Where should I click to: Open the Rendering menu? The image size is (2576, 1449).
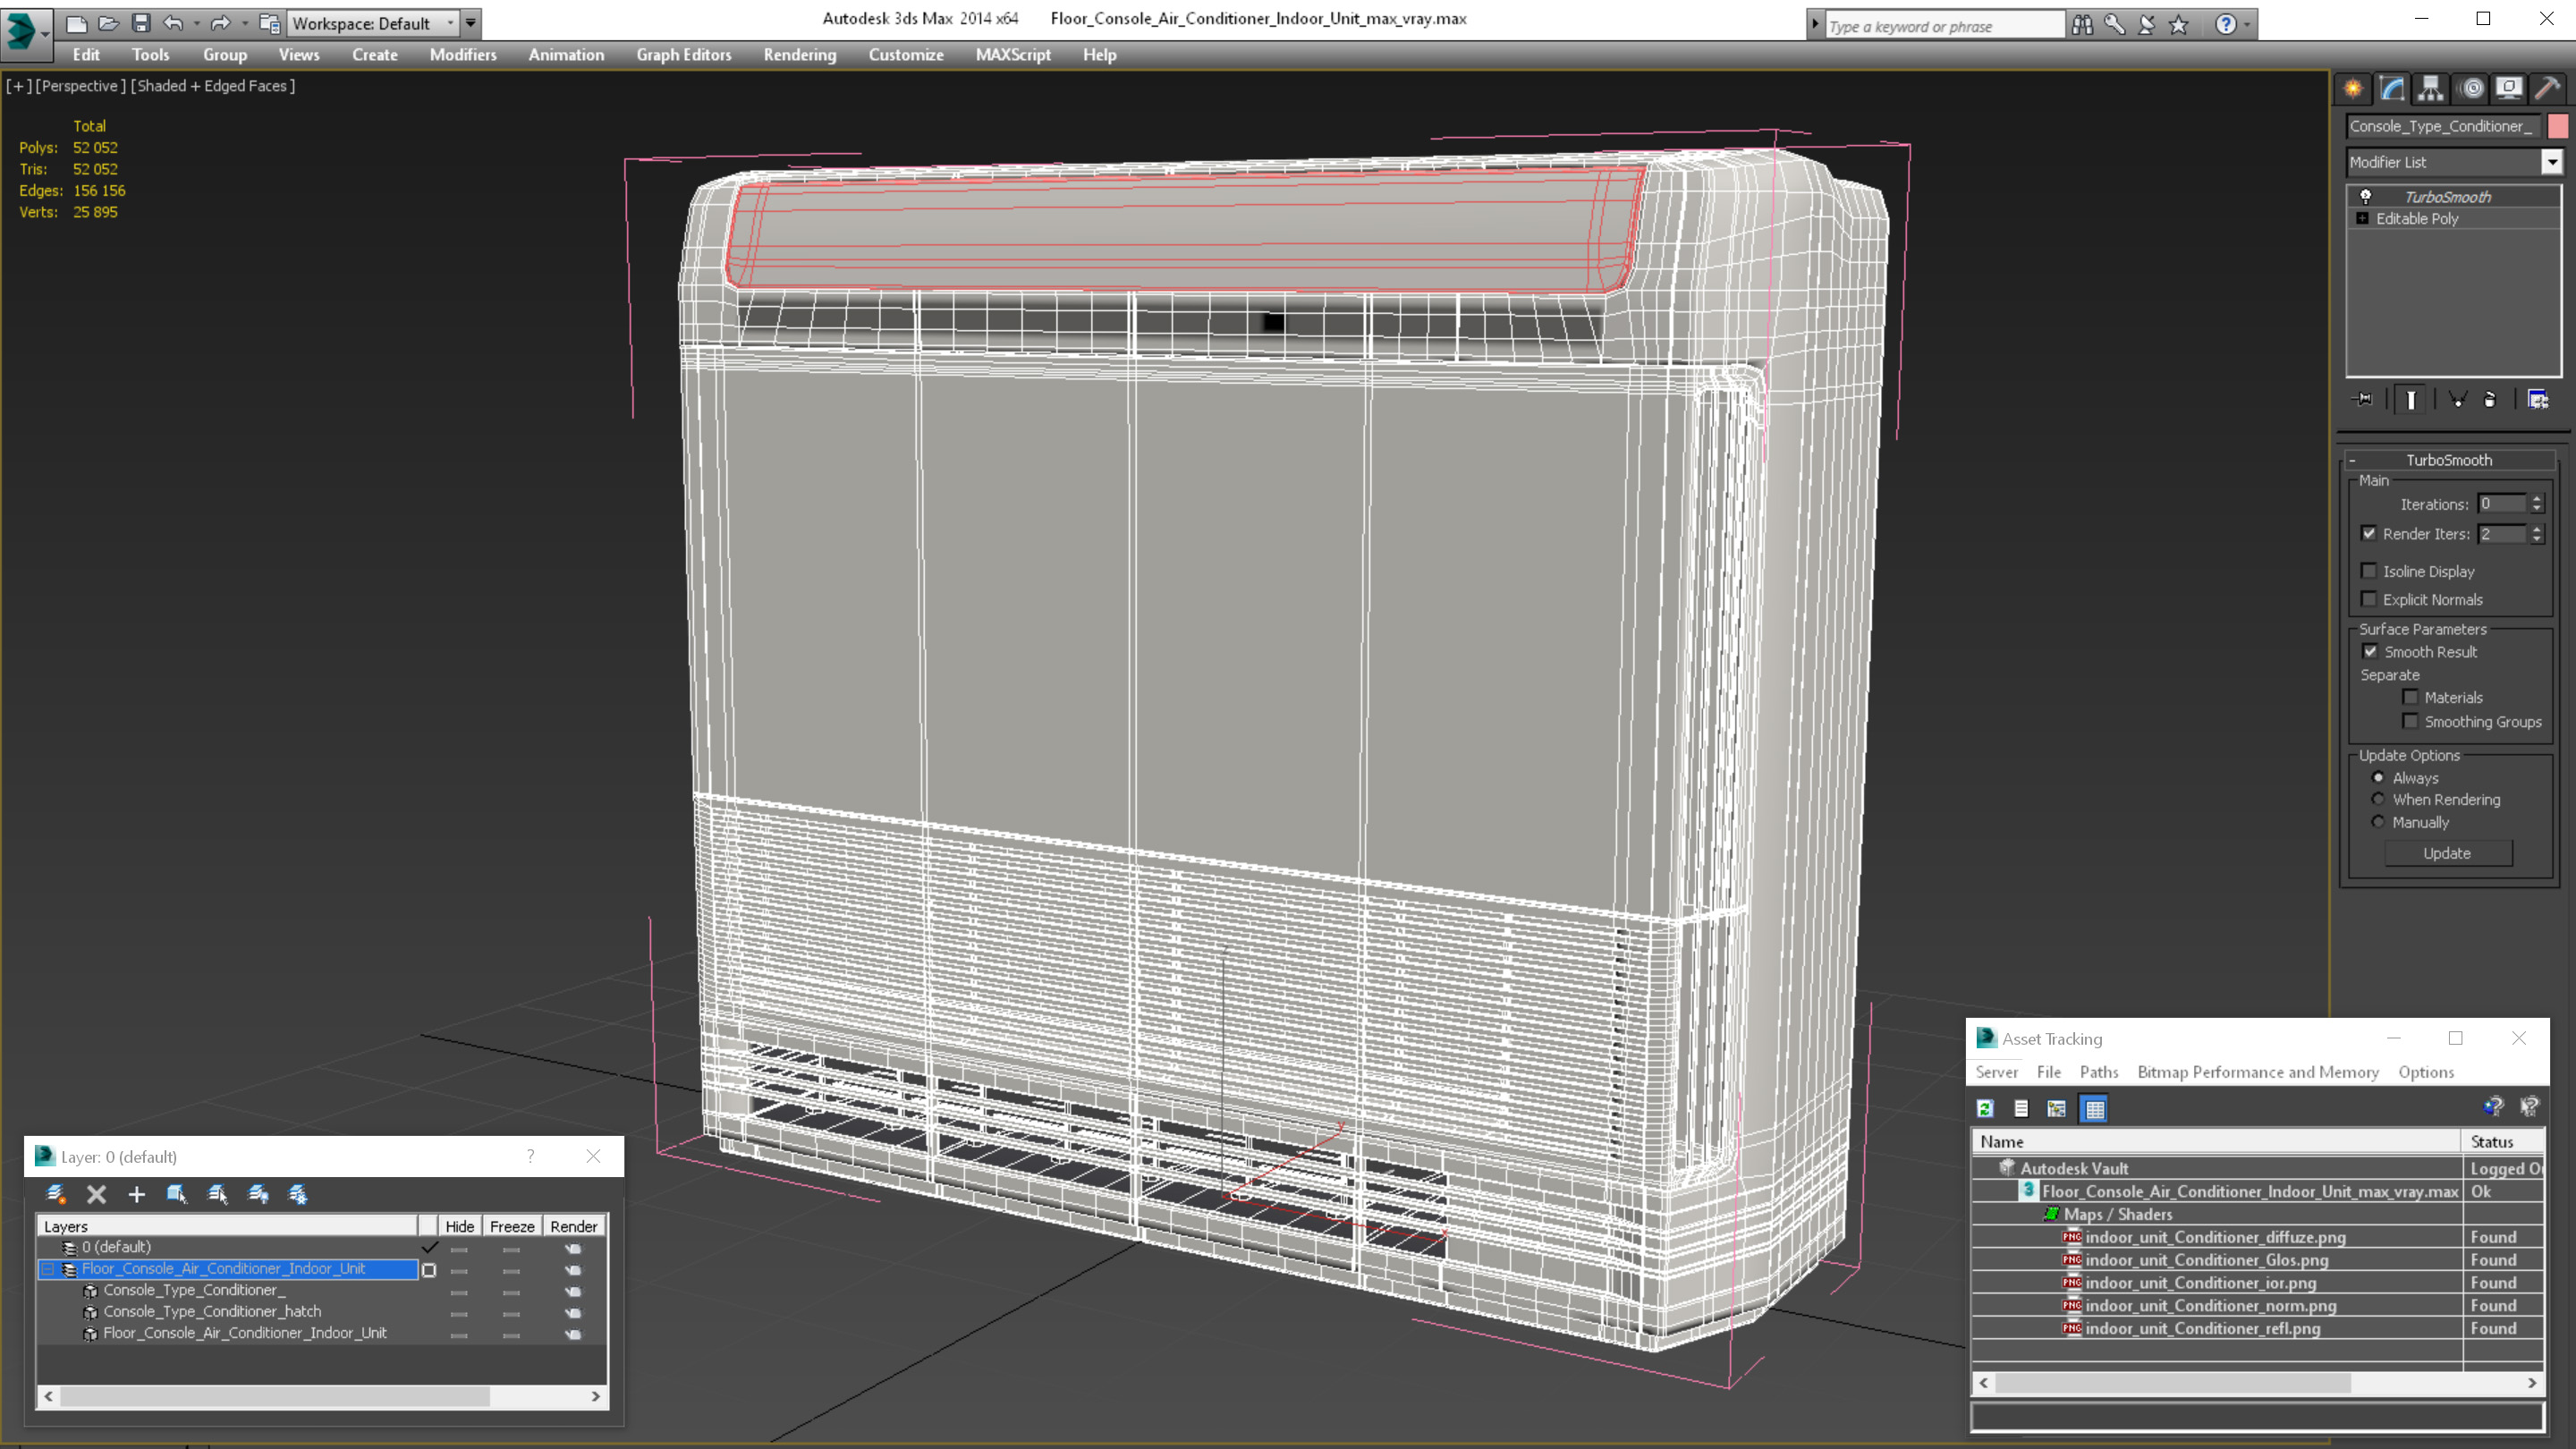pyautogui.click(x=800, y=55)
